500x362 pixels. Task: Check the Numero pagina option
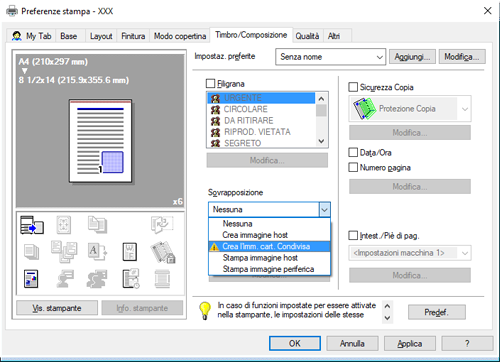point(353,167)
